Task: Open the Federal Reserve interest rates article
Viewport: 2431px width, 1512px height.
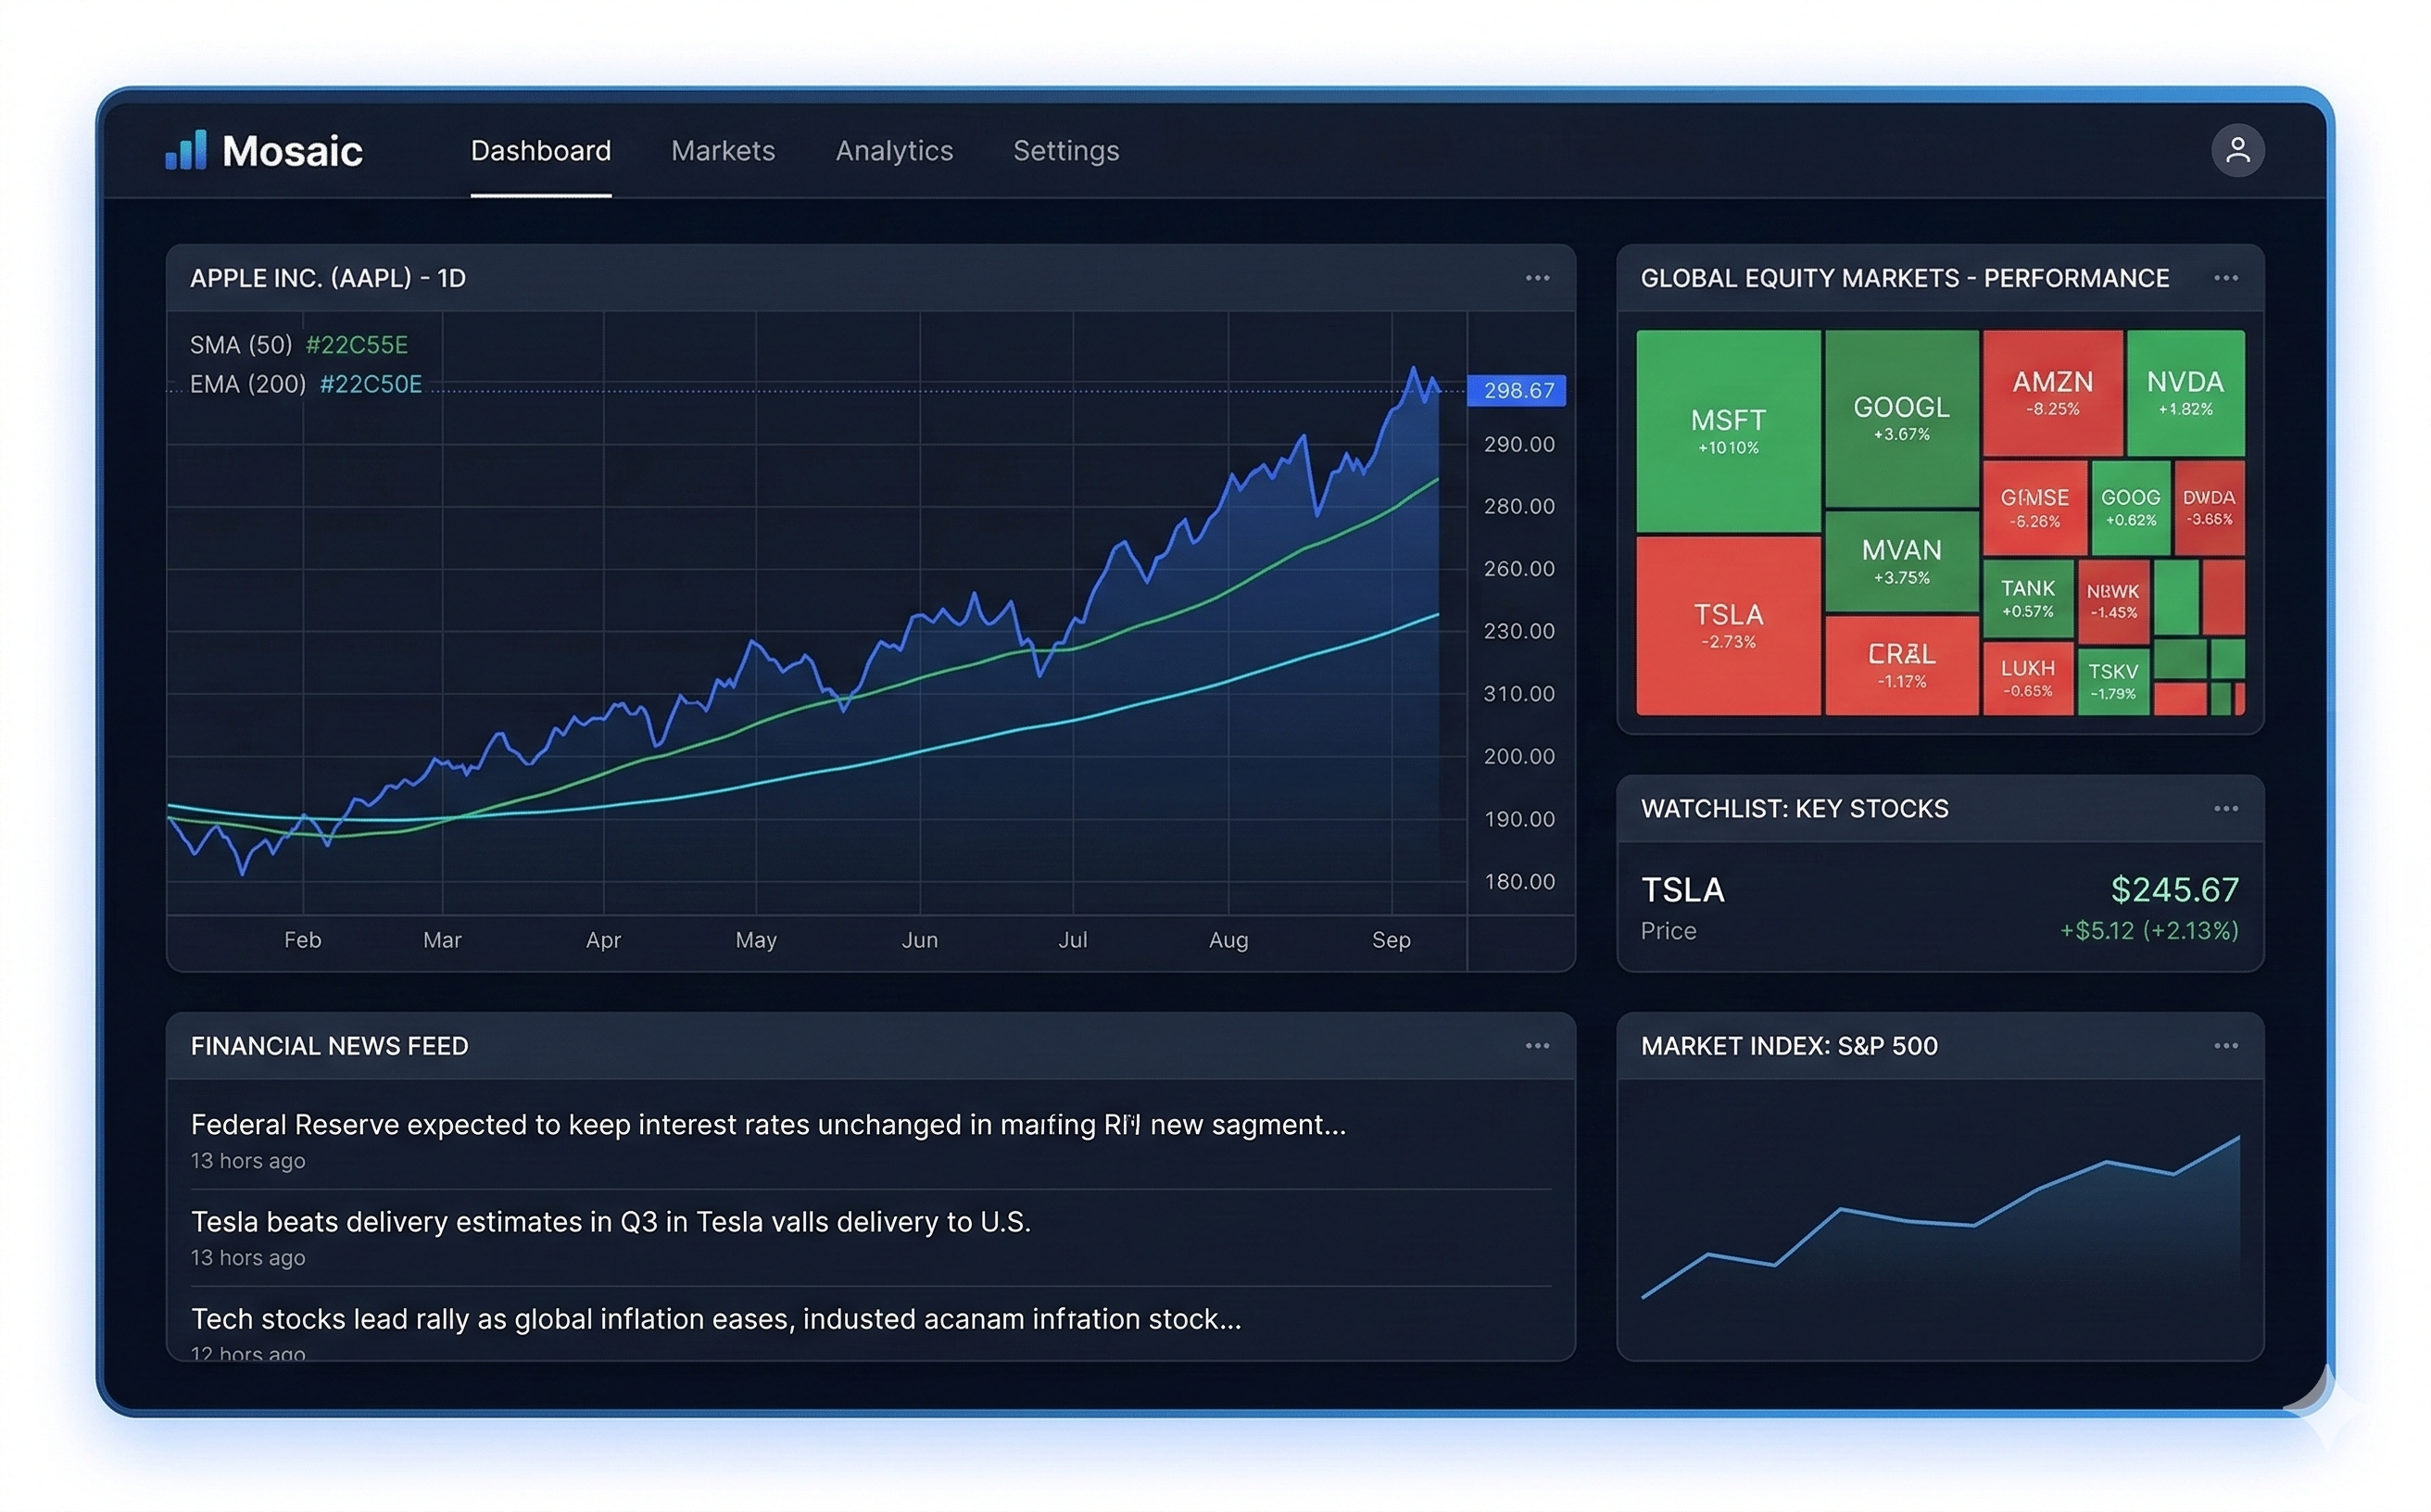Action: pyautogui.click(x=766, y=1124)
